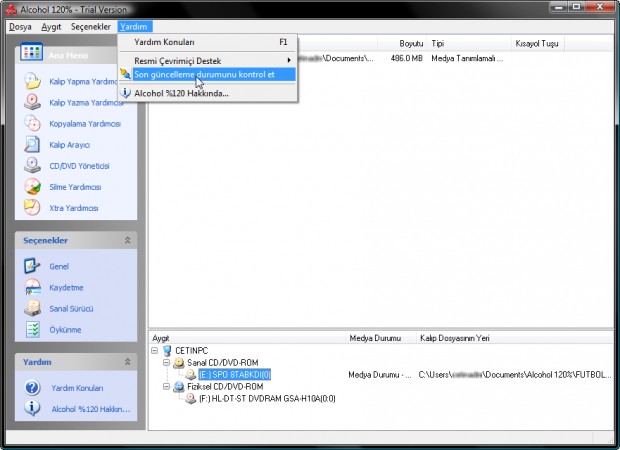Screen dimensions: 620x450
Task: Click Medya Tanımlamalı type cell
Action: point(467,58)
